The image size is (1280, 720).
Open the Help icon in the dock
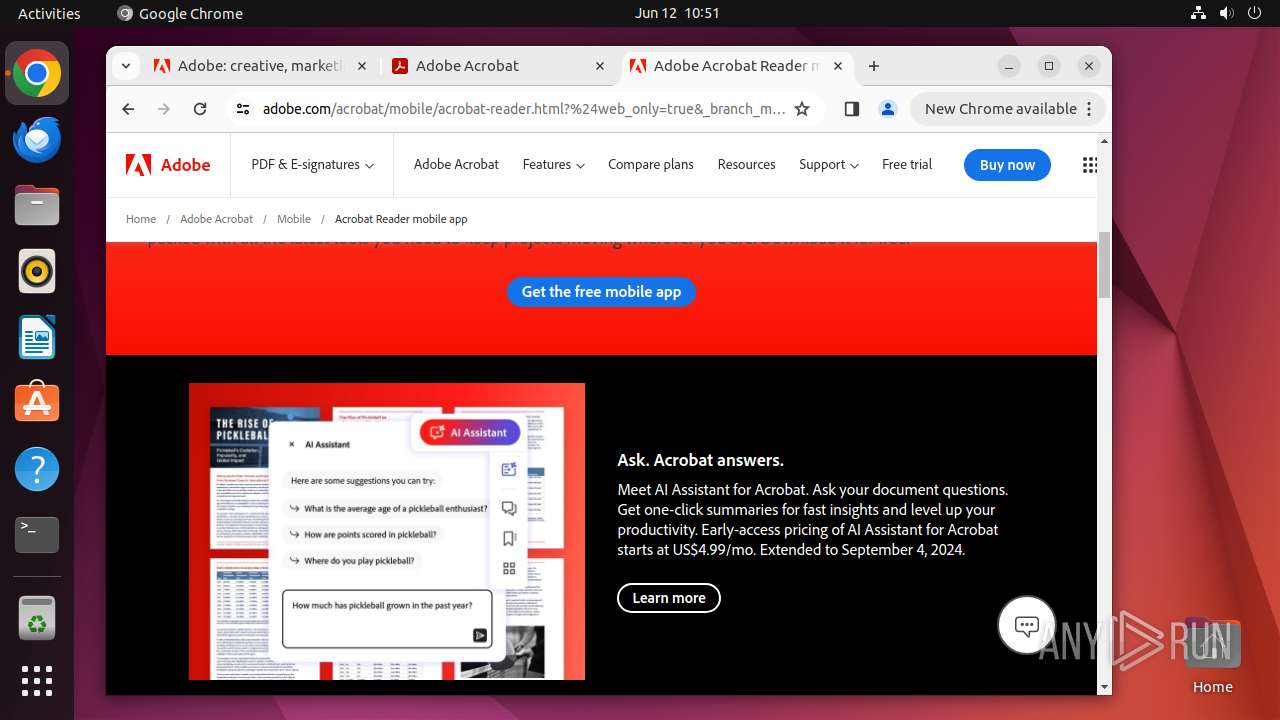(37, 468)
